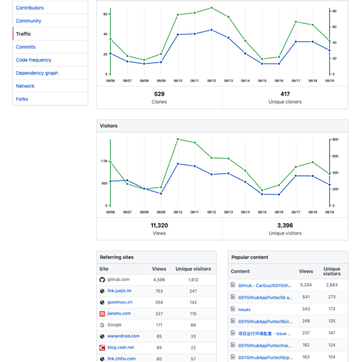Open the GSYGithubAppFlutter(lib/c... content link
The height and width of the screenshot is (362, 362).
265,321
